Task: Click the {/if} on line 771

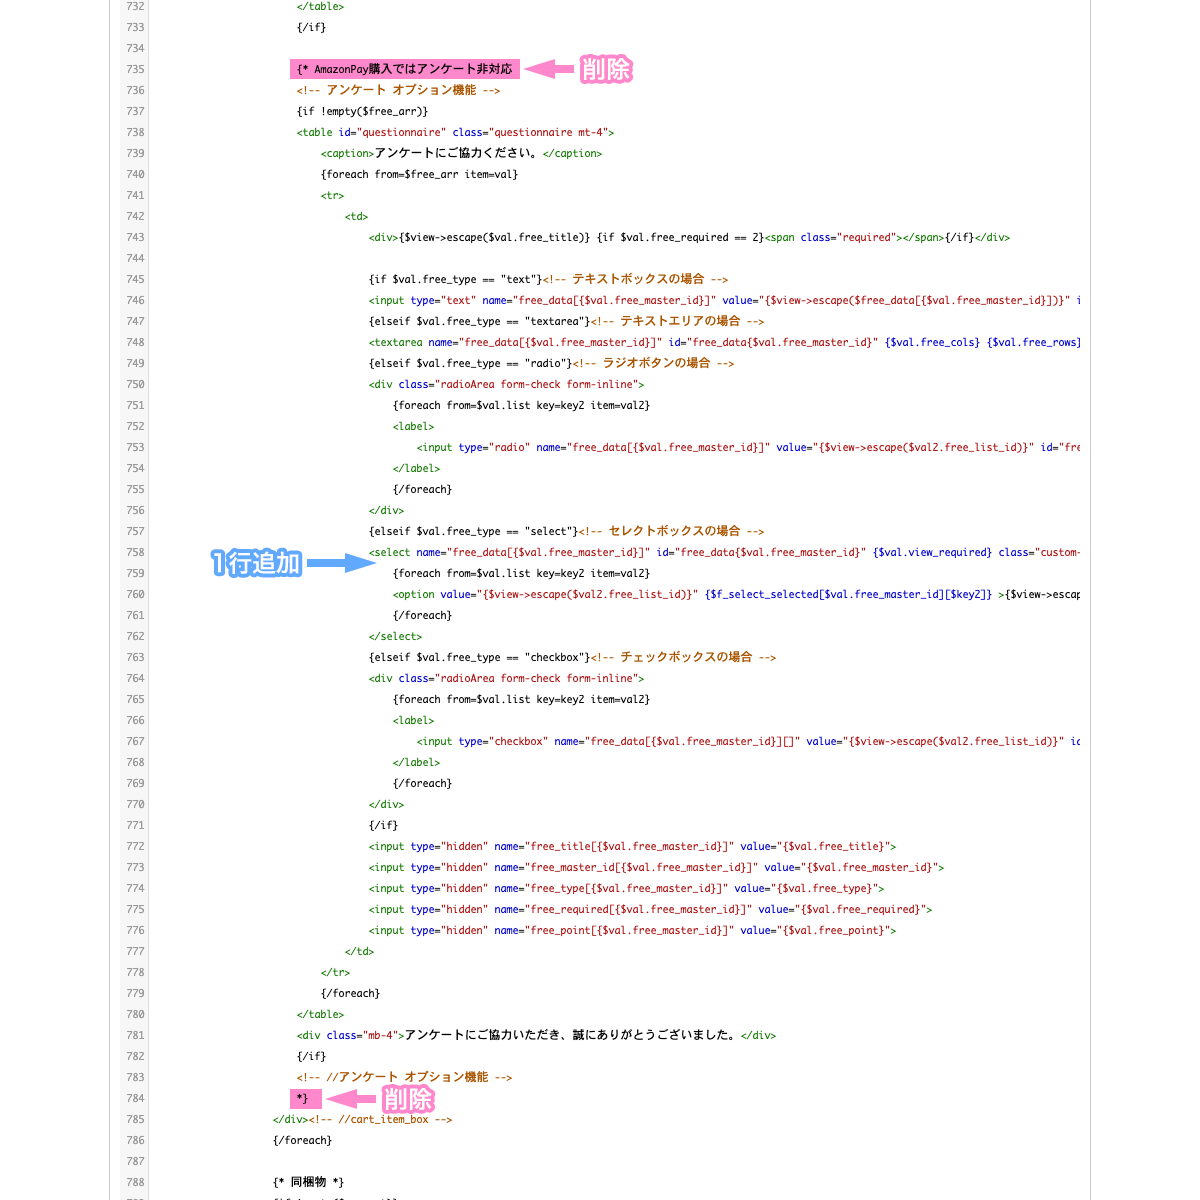Action: coord(383,825)
